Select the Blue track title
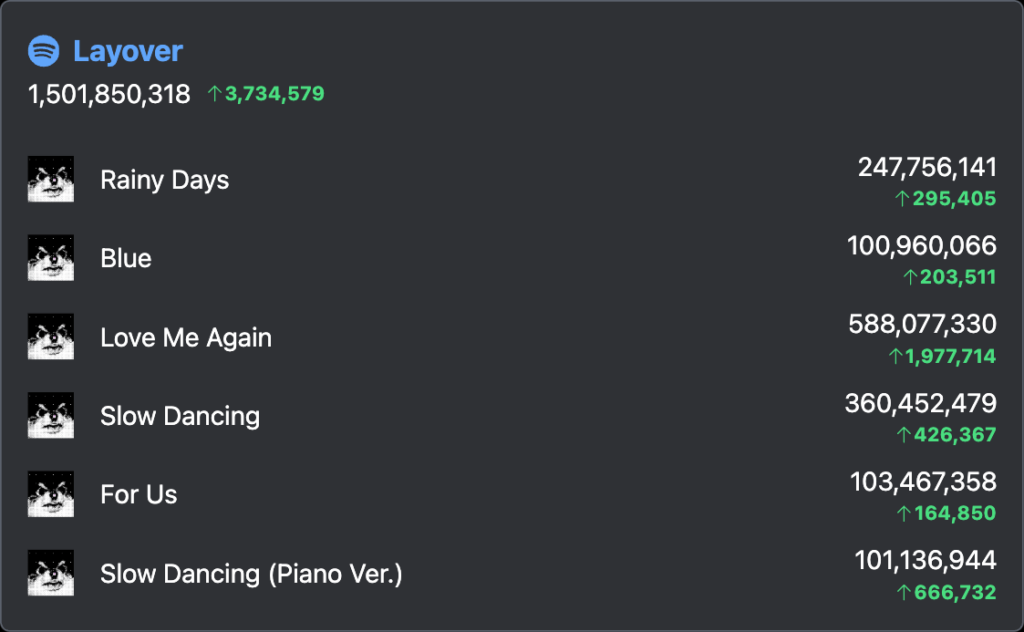The width and height of the screenshot is (1024, 632). coord(126,259)
